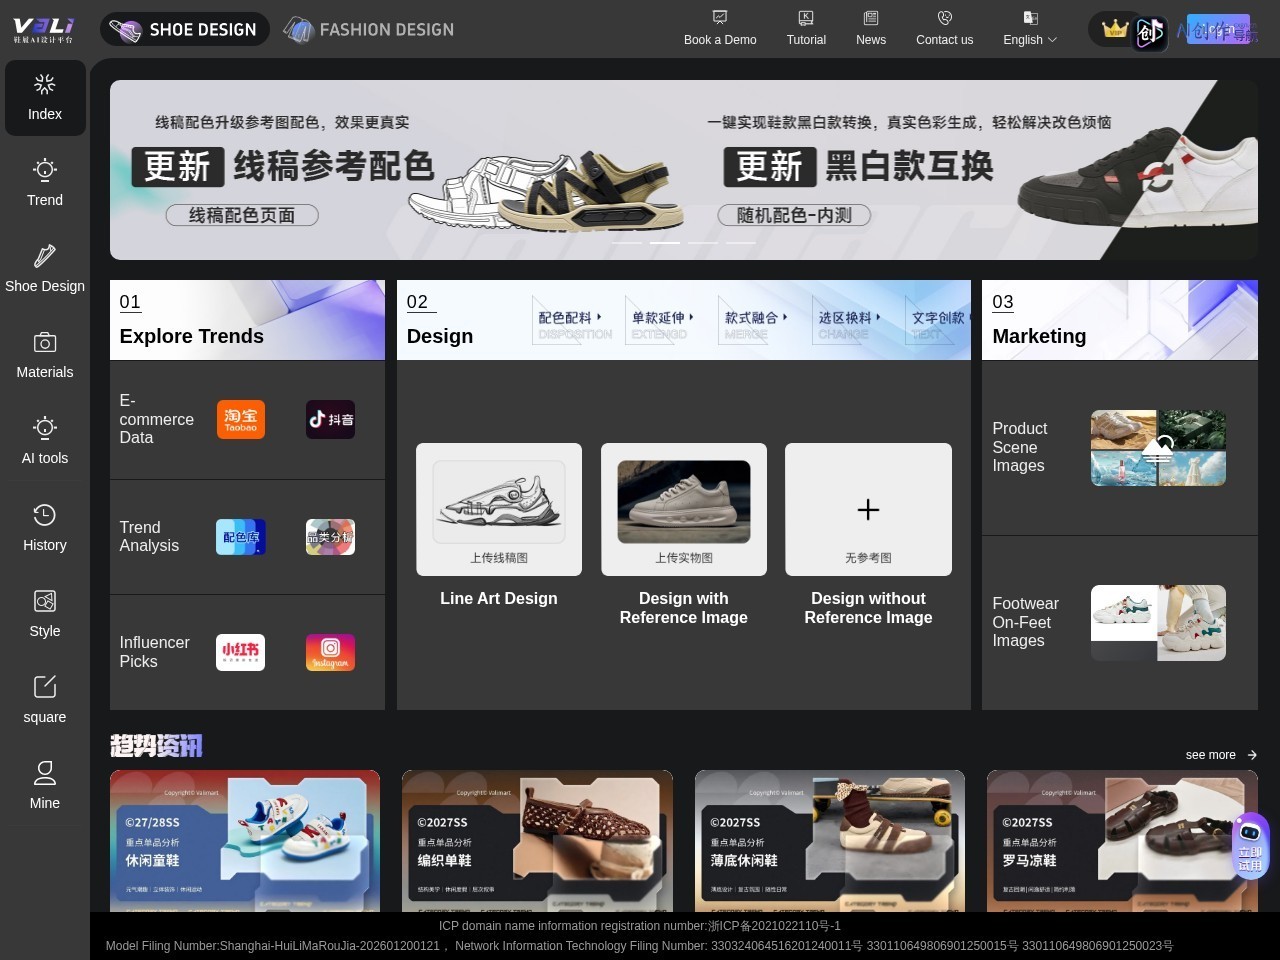Open News from the header
The image size is (1280, 960).
coord(871,29)
